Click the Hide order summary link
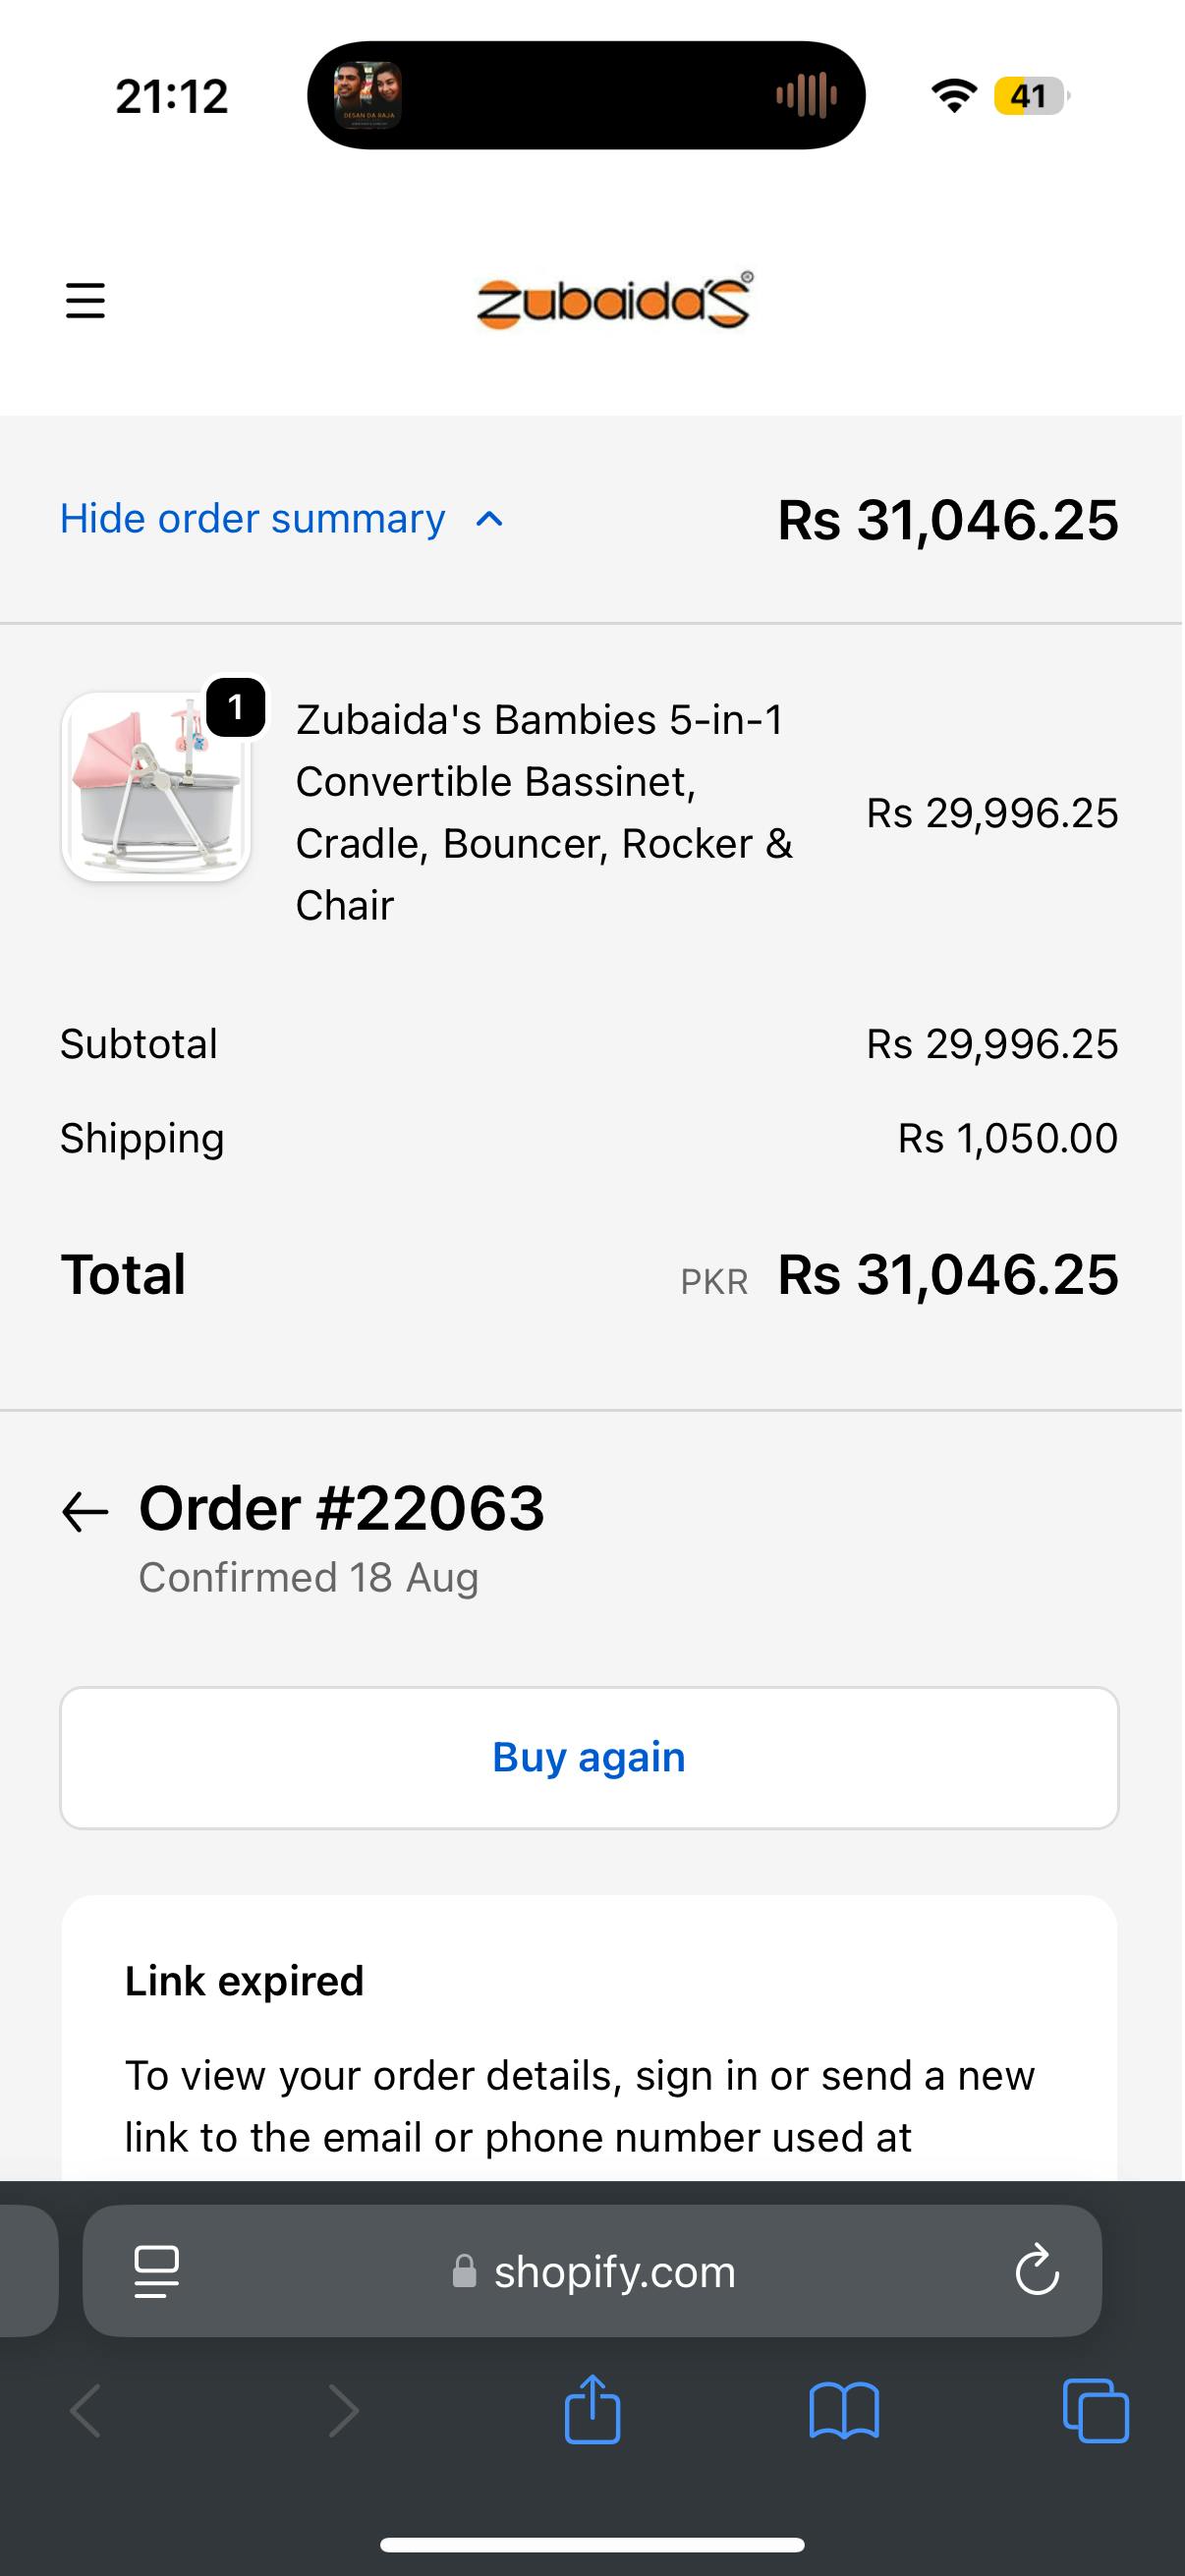Screen dimensions: 1185x2576 (x=253, y=519)
